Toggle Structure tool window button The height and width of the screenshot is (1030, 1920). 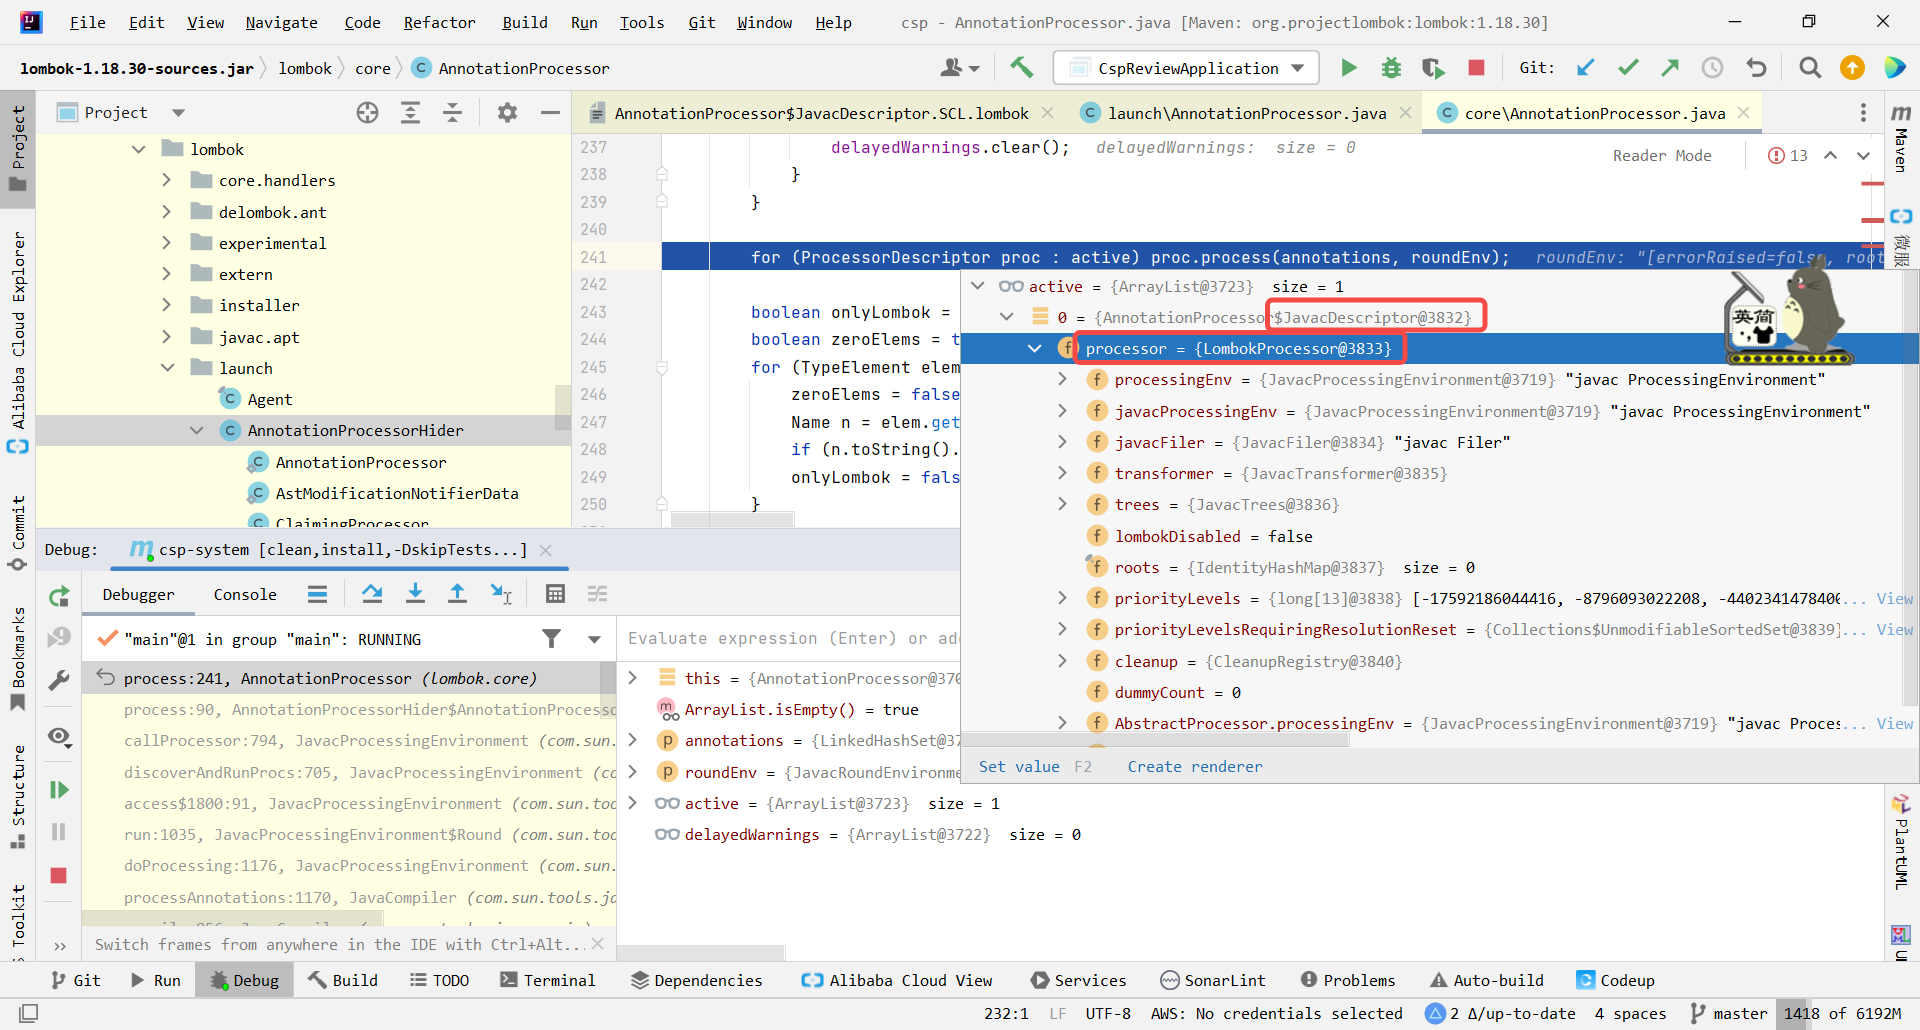point(18,797)
